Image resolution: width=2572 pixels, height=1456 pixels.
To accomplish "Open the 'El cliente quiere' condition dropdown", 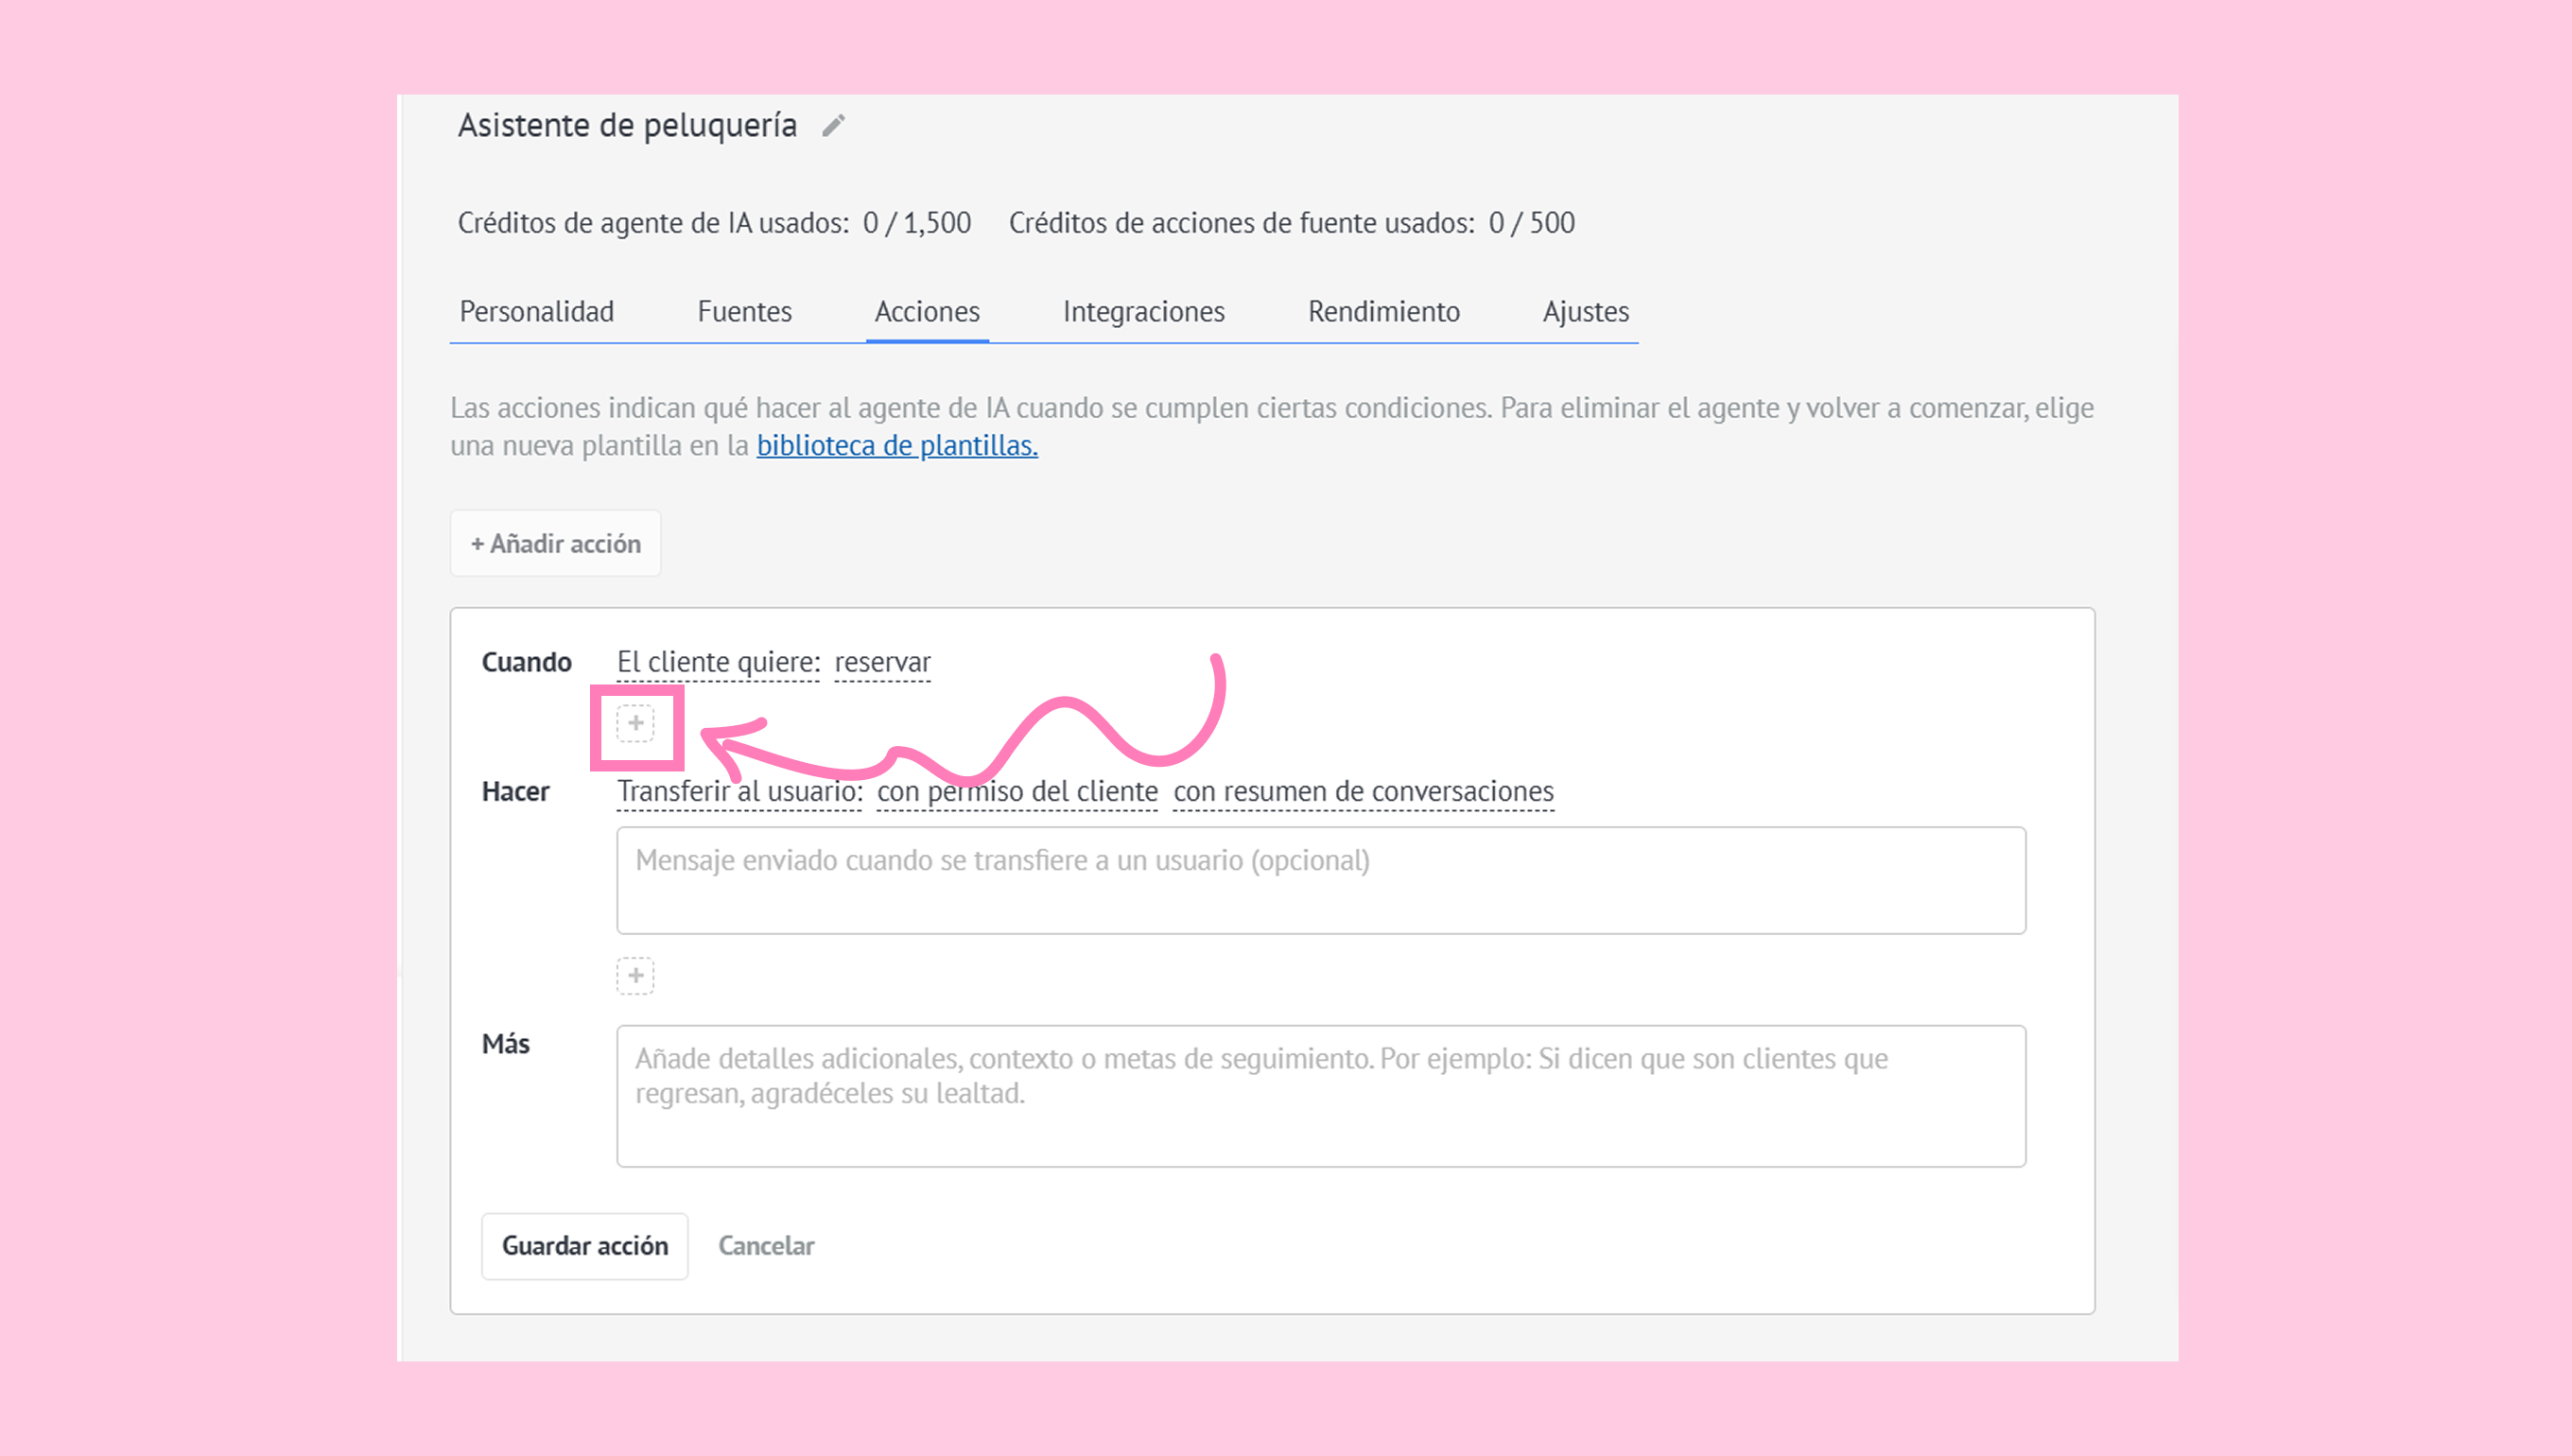I will tap(718, 662).
